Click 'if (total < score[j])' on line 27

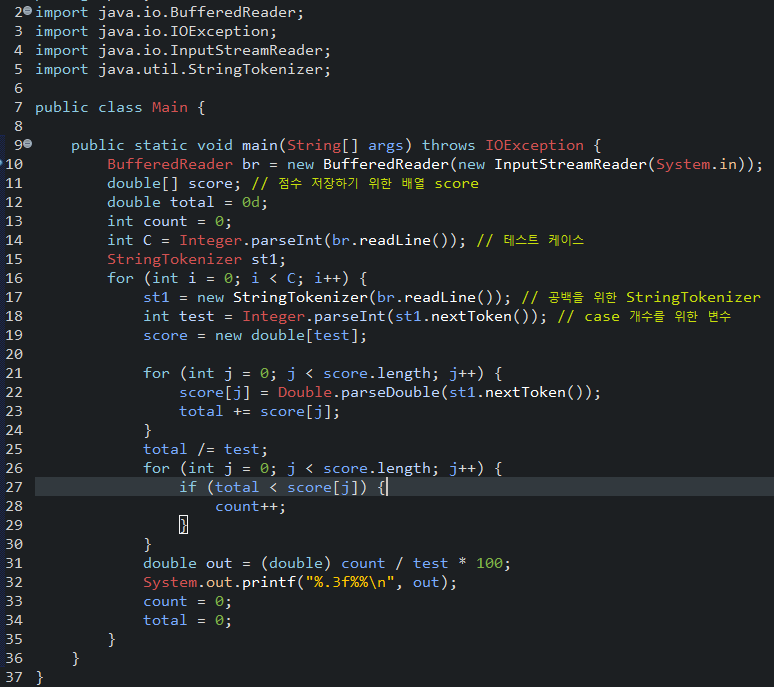[x=273, y=488]
